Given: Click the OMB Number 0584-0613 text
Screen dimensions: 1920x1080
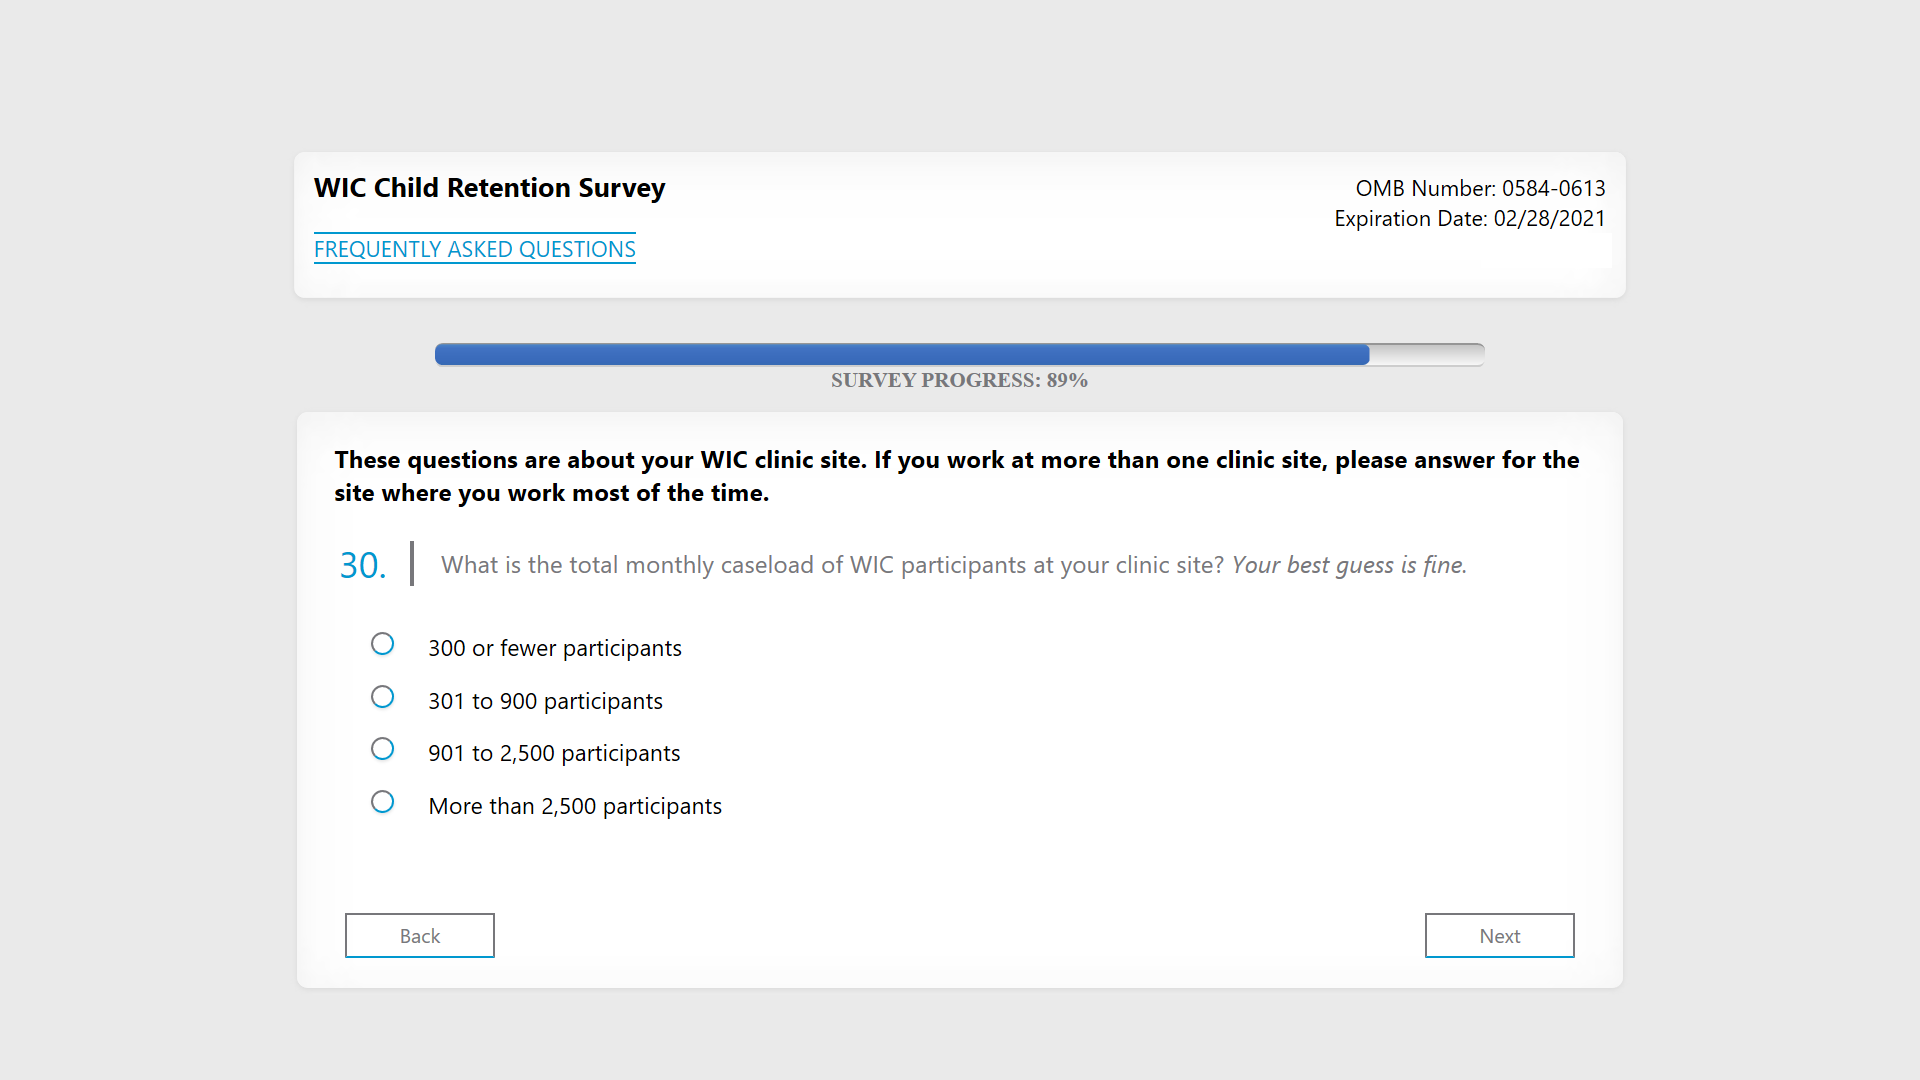Looking at the screenshot, I should pyautogui.click(x=1480, y=188).
